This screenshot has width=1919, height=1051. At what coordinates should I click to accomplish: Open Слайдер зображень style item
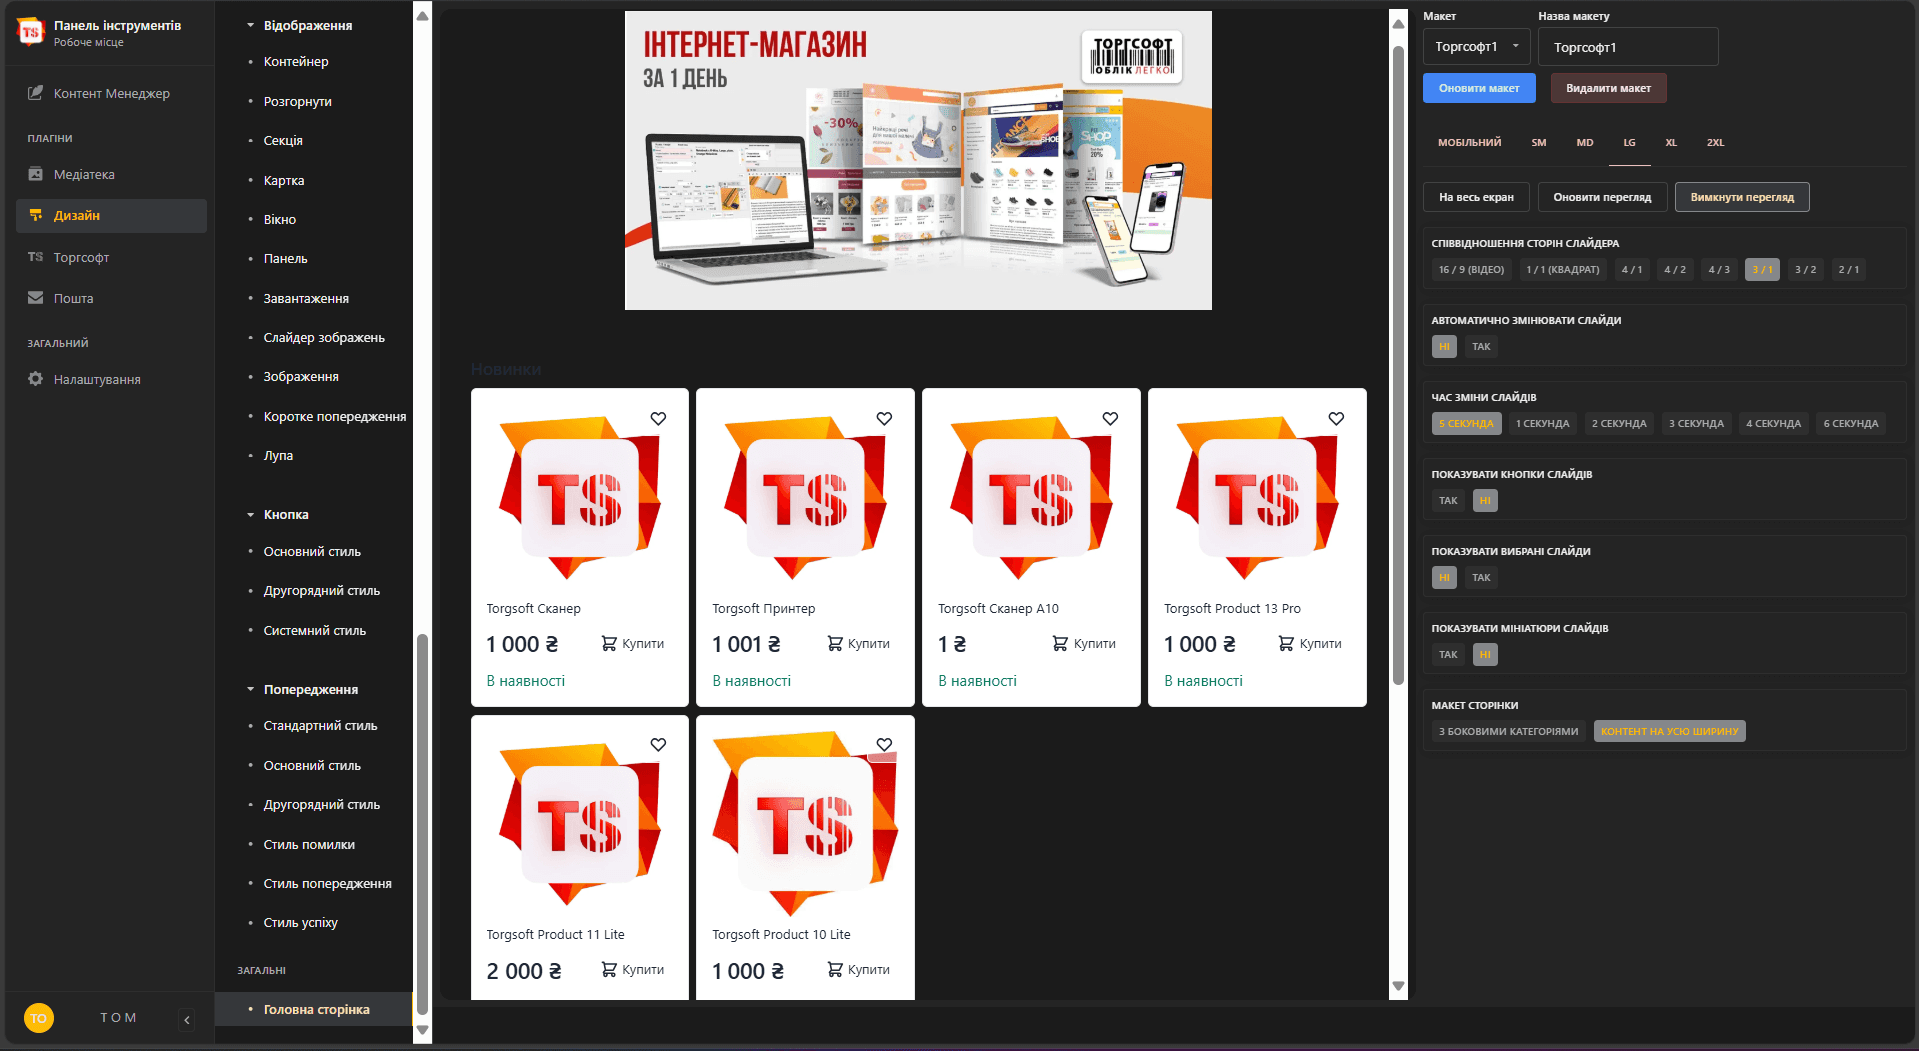tap(324, 338)
